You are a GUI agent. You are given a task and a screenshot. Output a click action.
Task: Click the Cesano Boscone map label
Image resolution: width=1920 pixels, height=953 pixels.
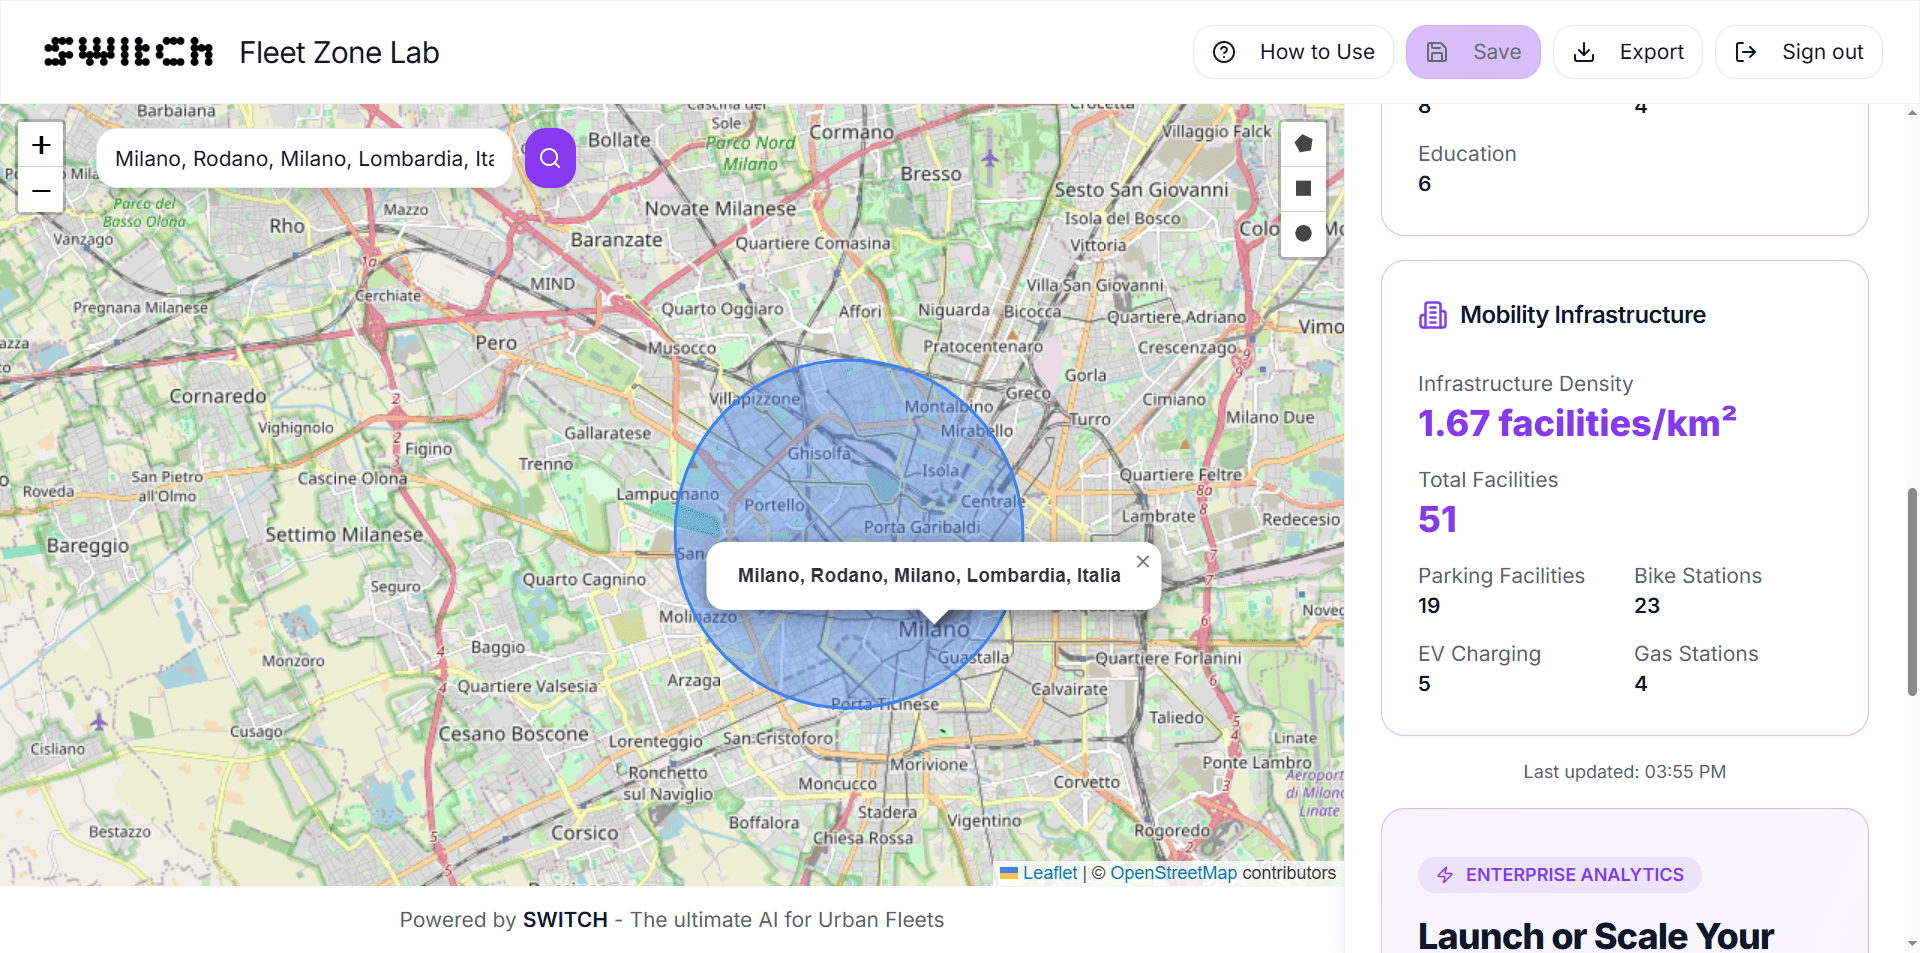(x=514, y=734)
